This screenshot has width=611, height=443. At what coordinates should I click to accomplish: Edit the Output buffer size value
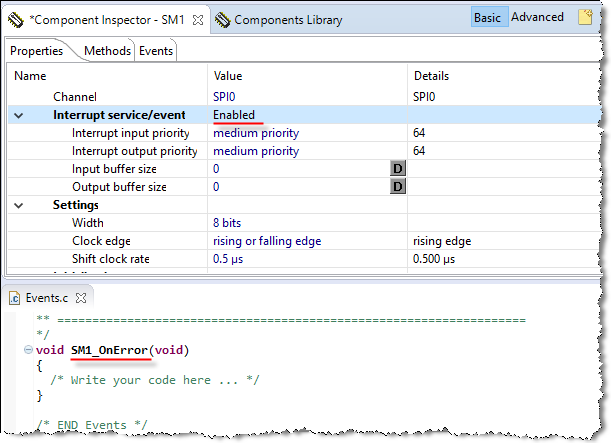[x=216, y=187]
